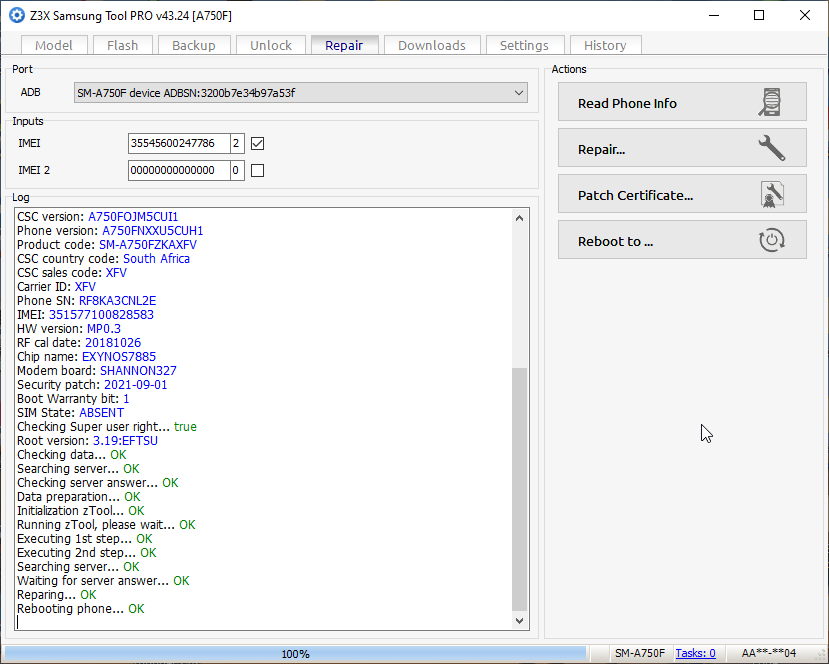The image size is (829, 664).
Task: Click log line HW version MP0.3
Action: 69,329
